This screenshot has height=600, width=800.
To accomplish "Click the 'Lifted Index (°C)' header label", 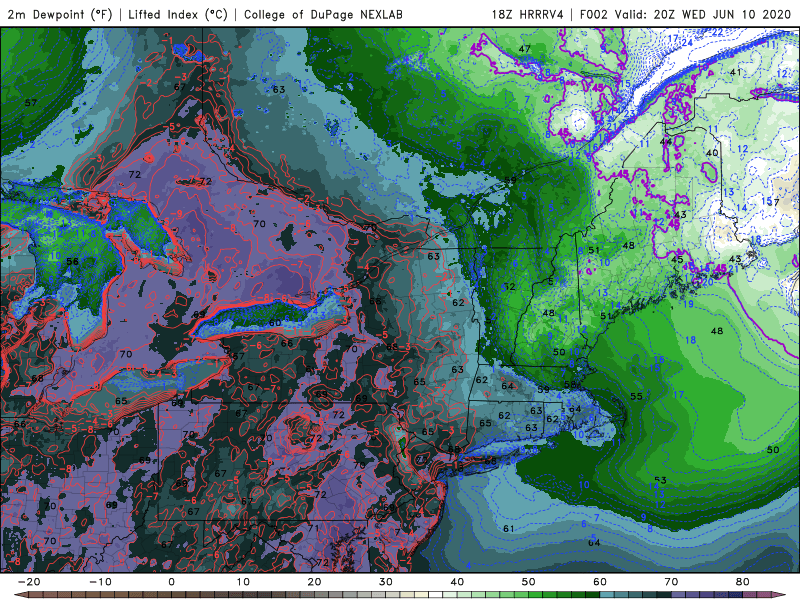I will click(x=178, y=14).
